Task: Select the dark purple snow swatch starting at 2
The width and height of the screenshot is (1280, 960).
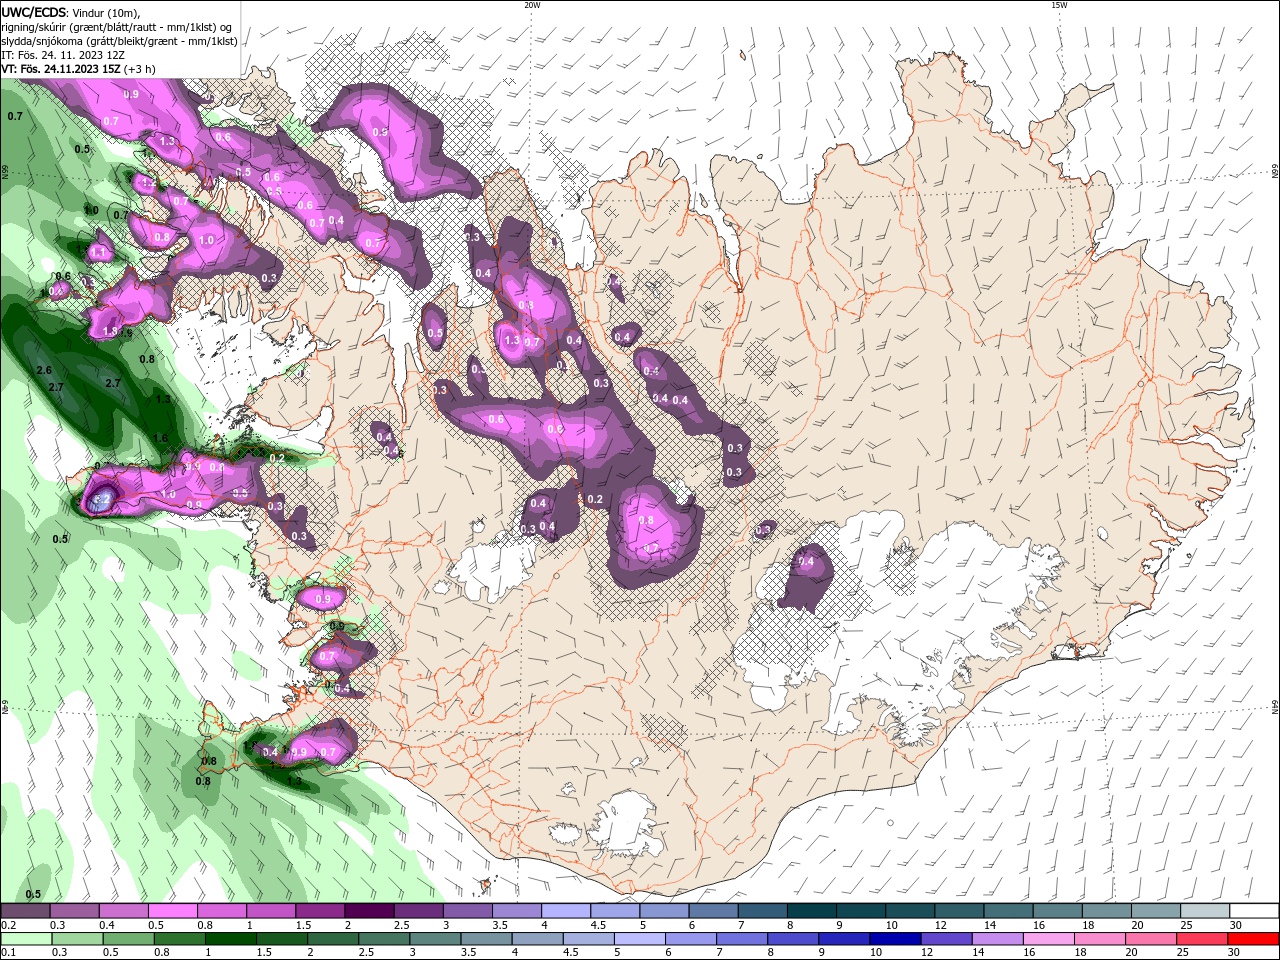Action: tap(368, 911)
